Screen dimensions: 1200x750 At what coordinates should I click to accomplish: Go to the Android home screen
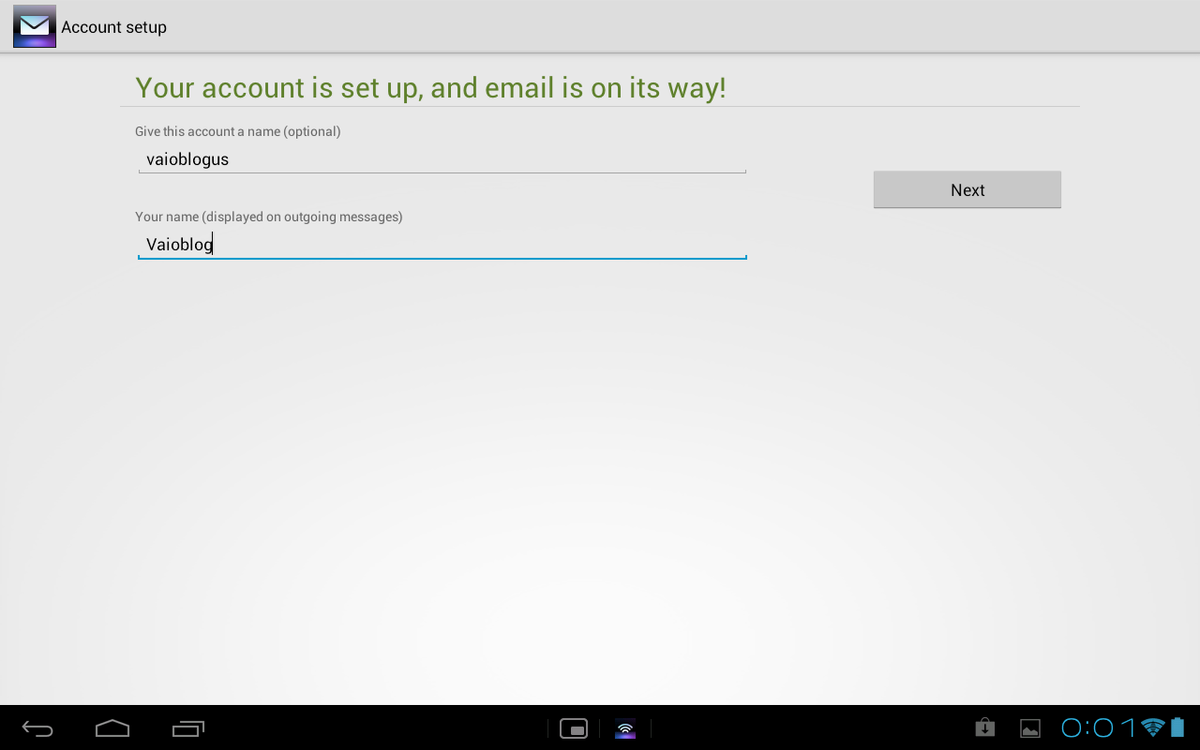(x=112, y=728)
